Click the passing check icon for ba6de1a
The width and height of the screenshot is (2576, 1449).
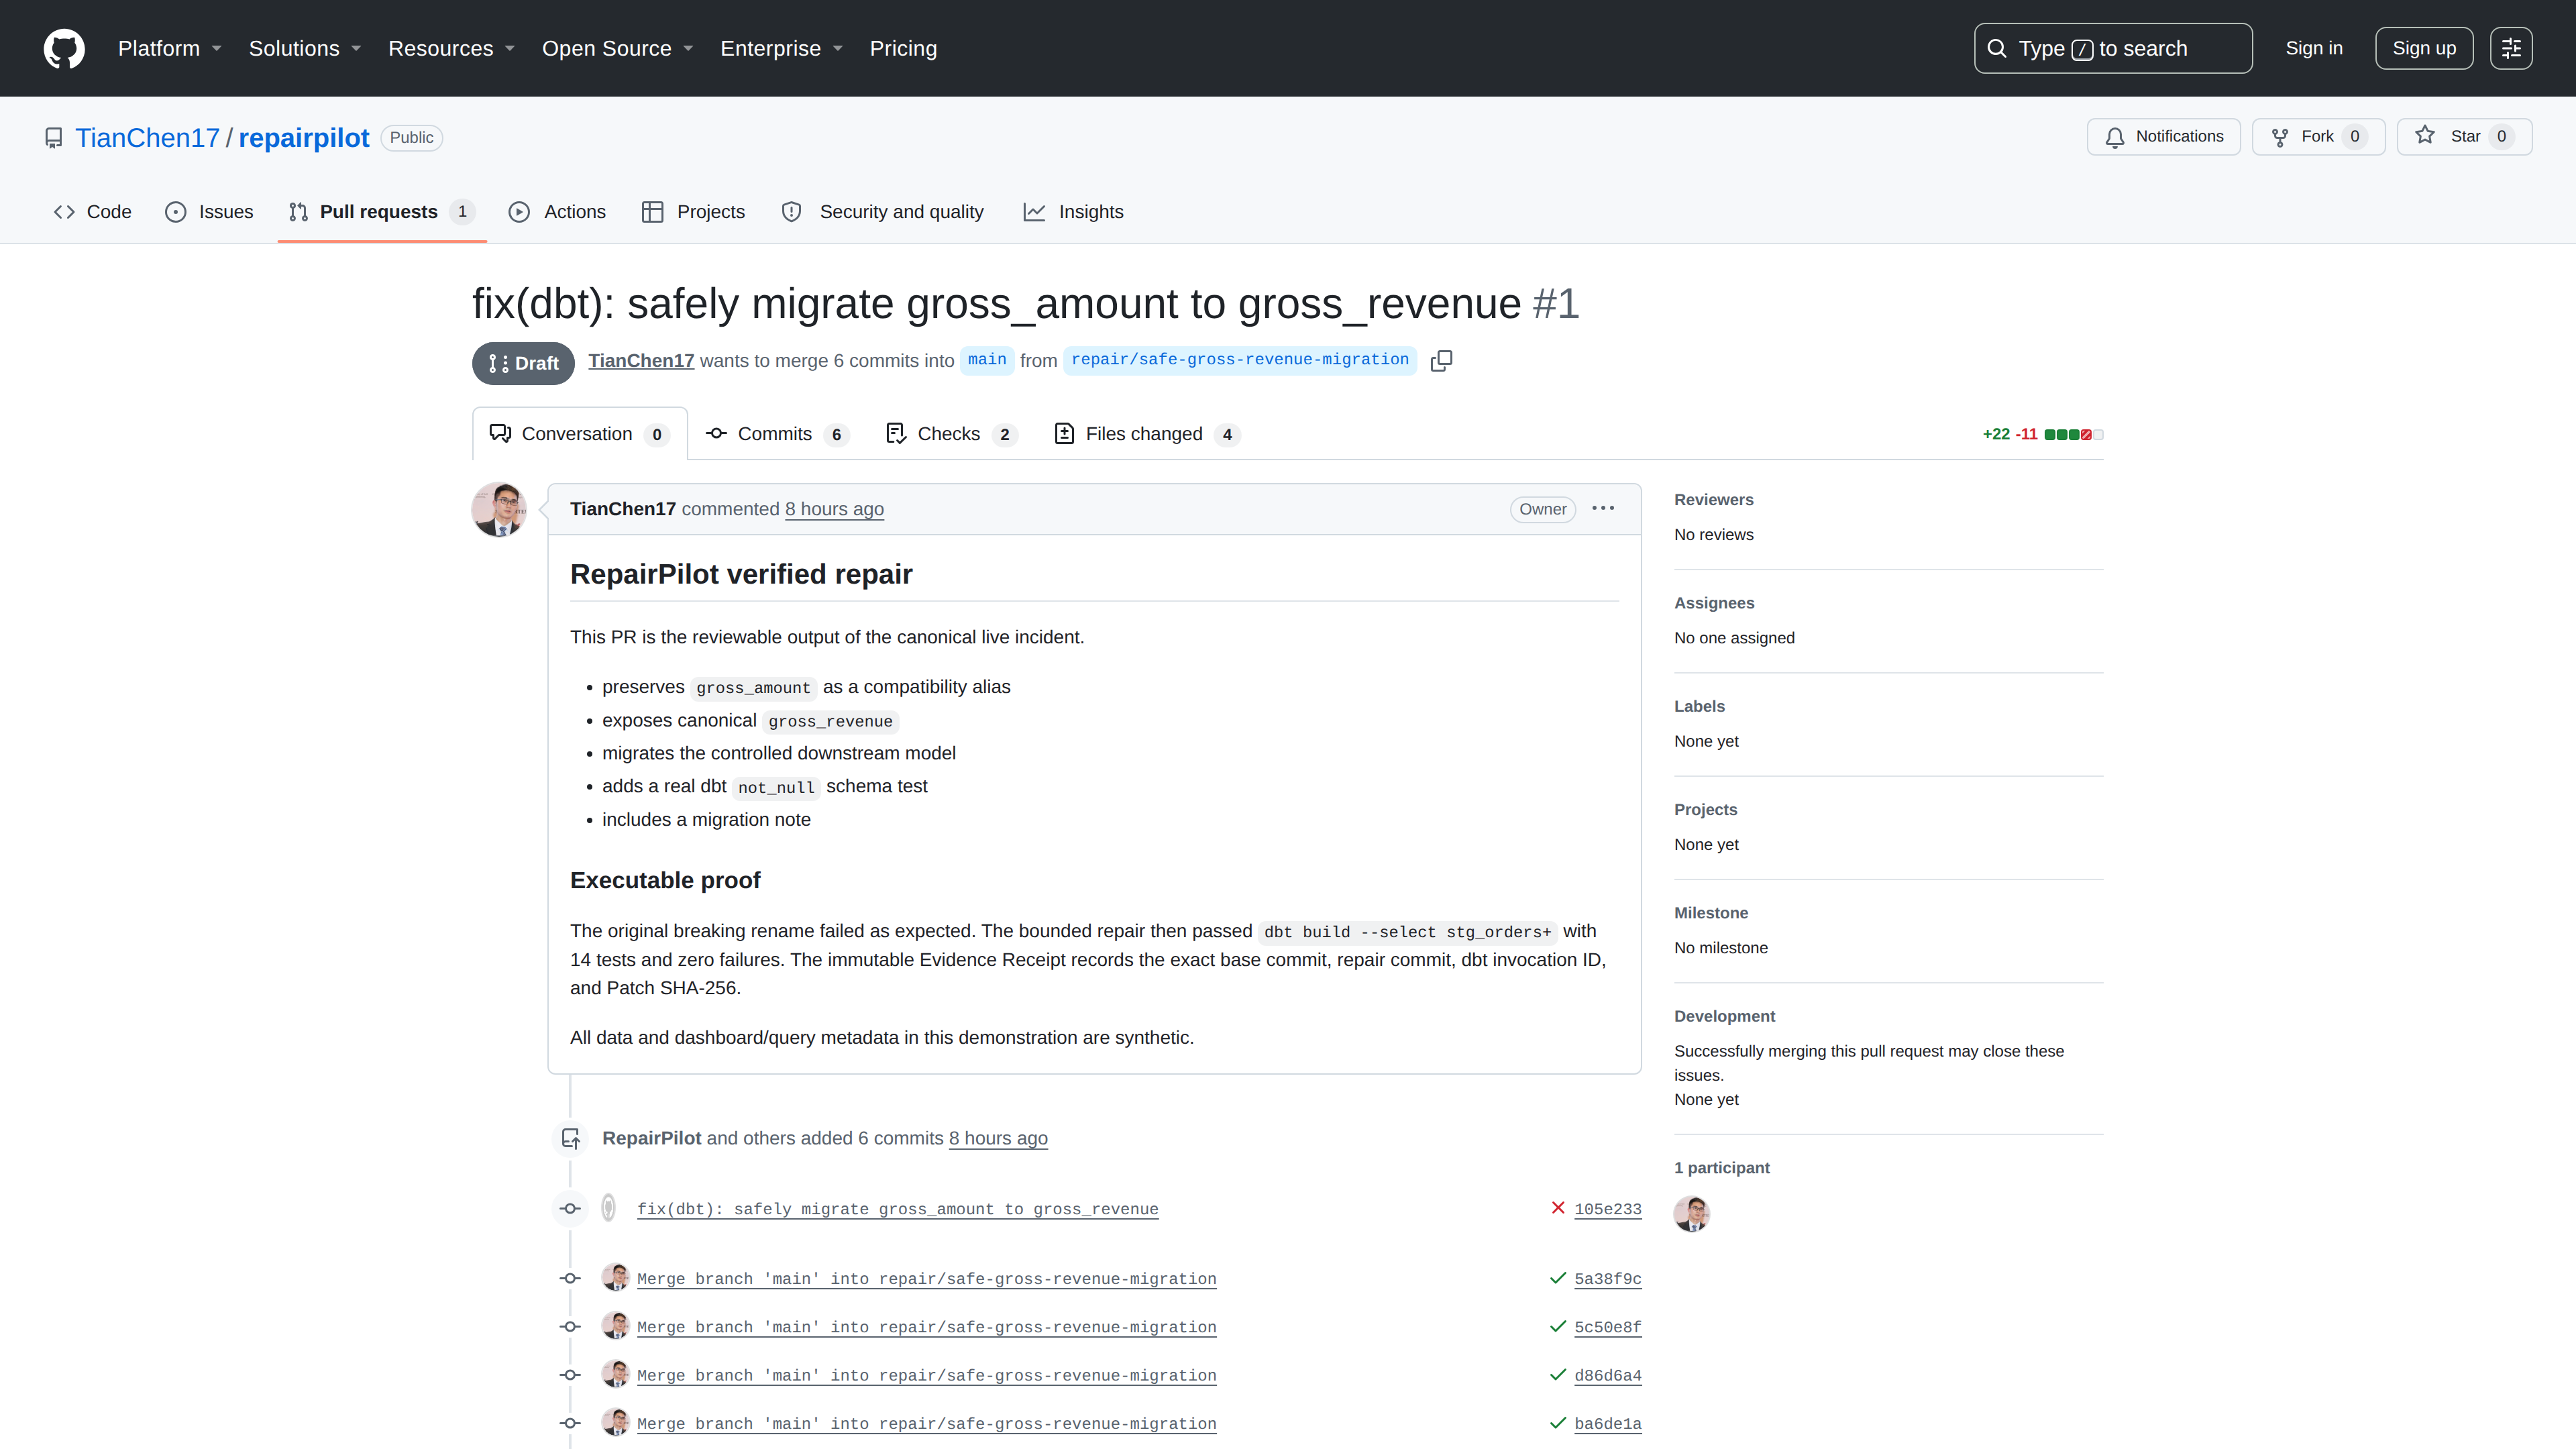(x=1558, y=1423)
